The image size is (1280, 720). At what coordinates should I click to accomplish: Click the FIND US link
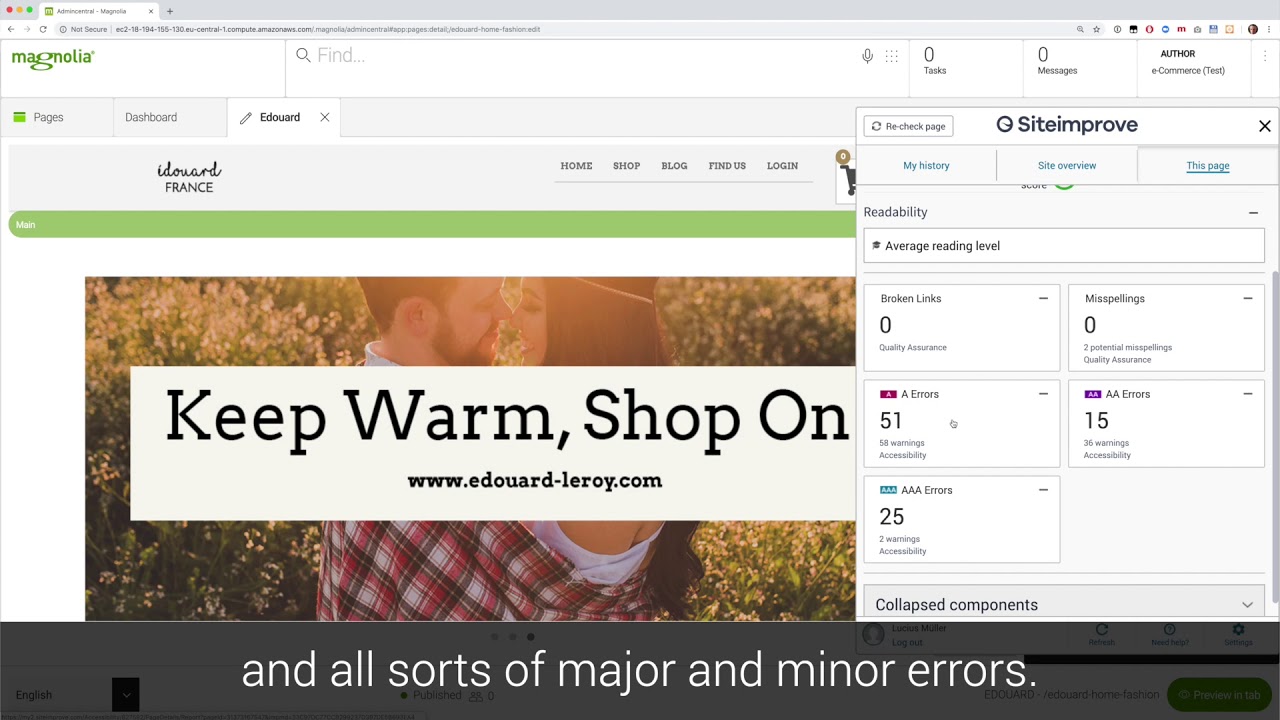coord(727,166)
